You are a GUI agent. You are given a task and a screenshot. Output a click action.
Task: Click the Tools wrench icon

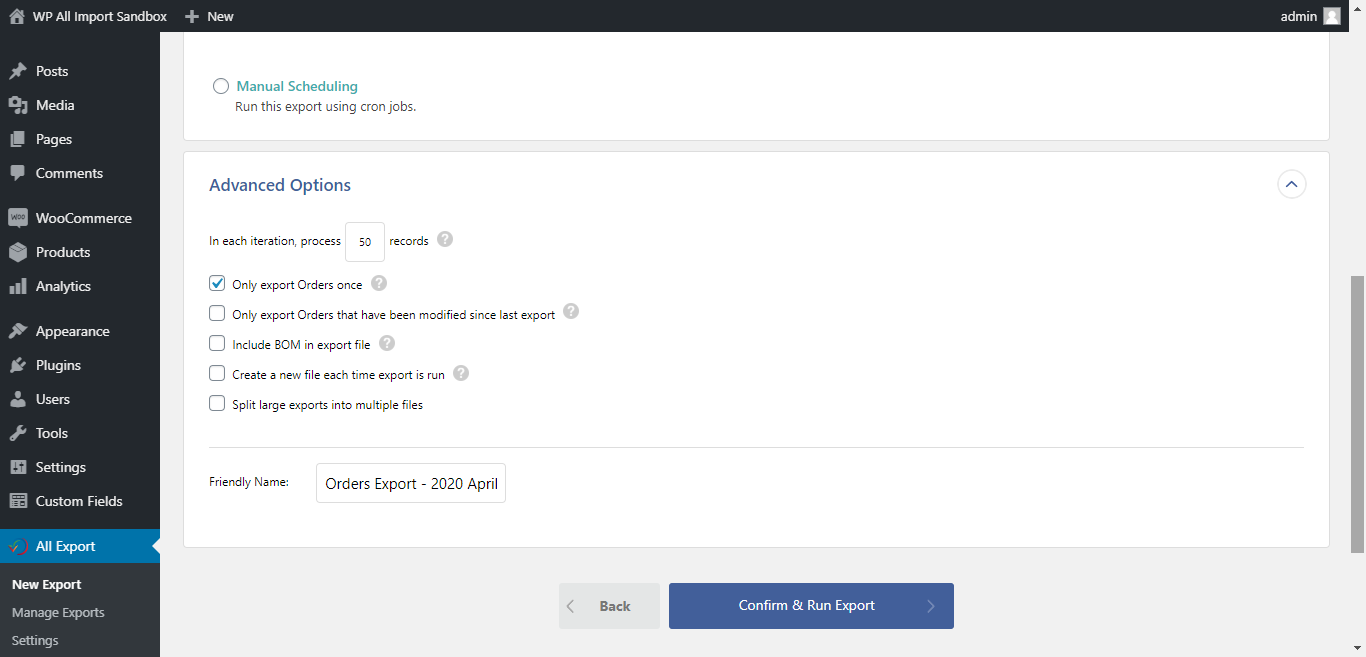(18, 433)
